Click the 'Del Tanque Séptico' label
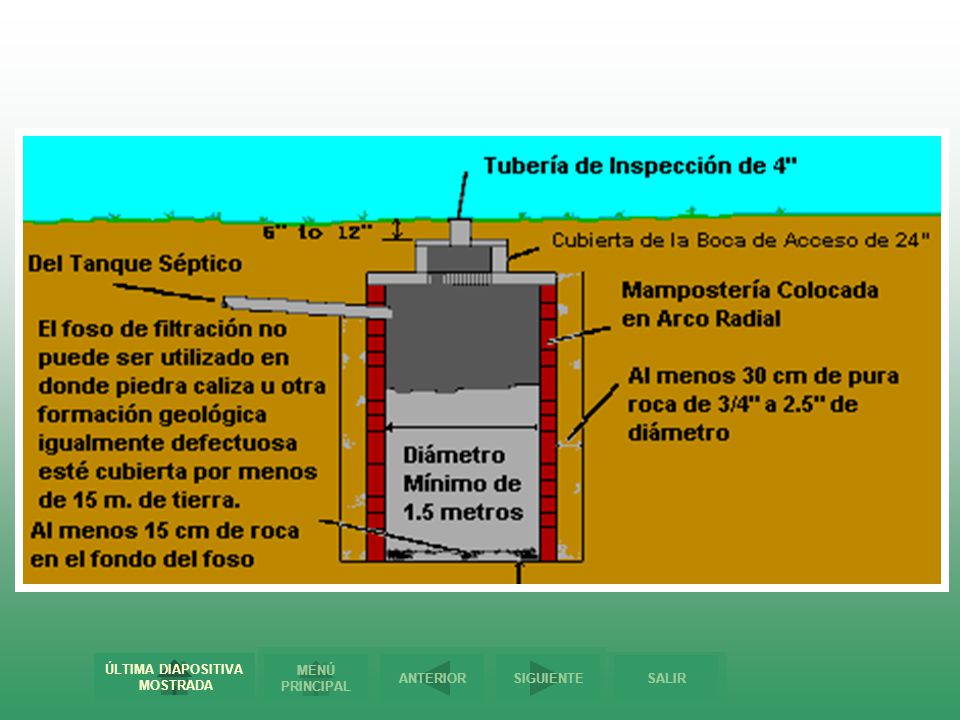This screenshot has width=960, height=720. pyautogui.click(x=135, y=263)
